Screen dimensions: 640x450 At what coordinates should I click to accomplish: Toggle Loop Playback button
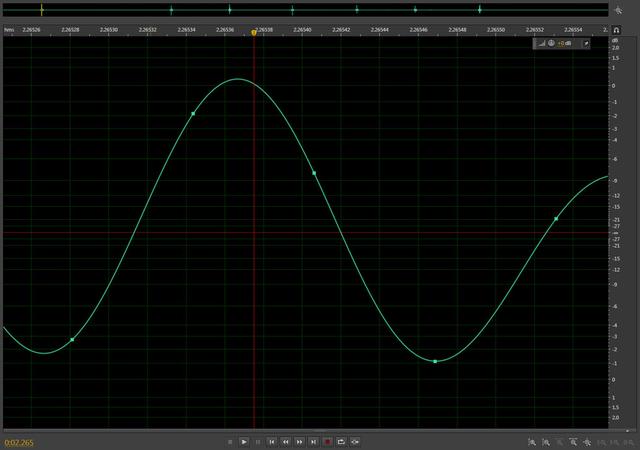(341, 441)
